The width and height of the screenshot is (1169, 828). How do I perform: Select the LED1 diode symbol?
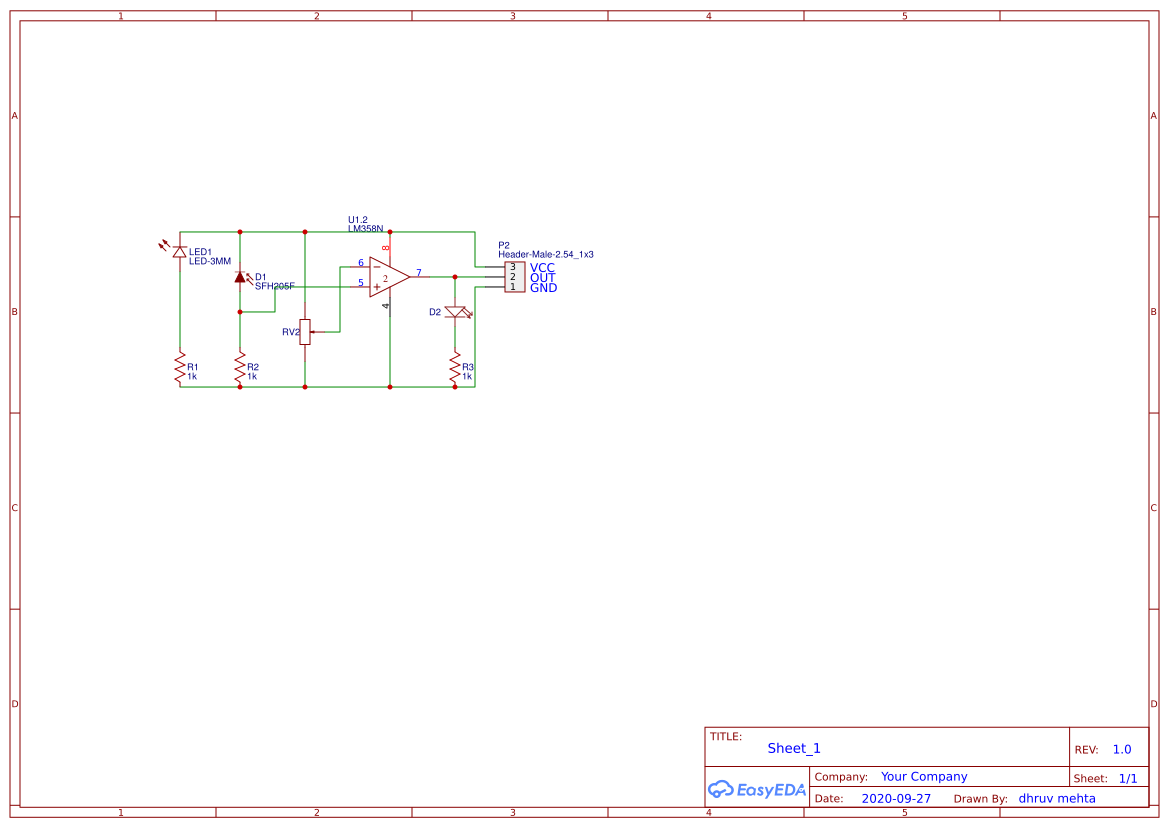tap(179, 252)
